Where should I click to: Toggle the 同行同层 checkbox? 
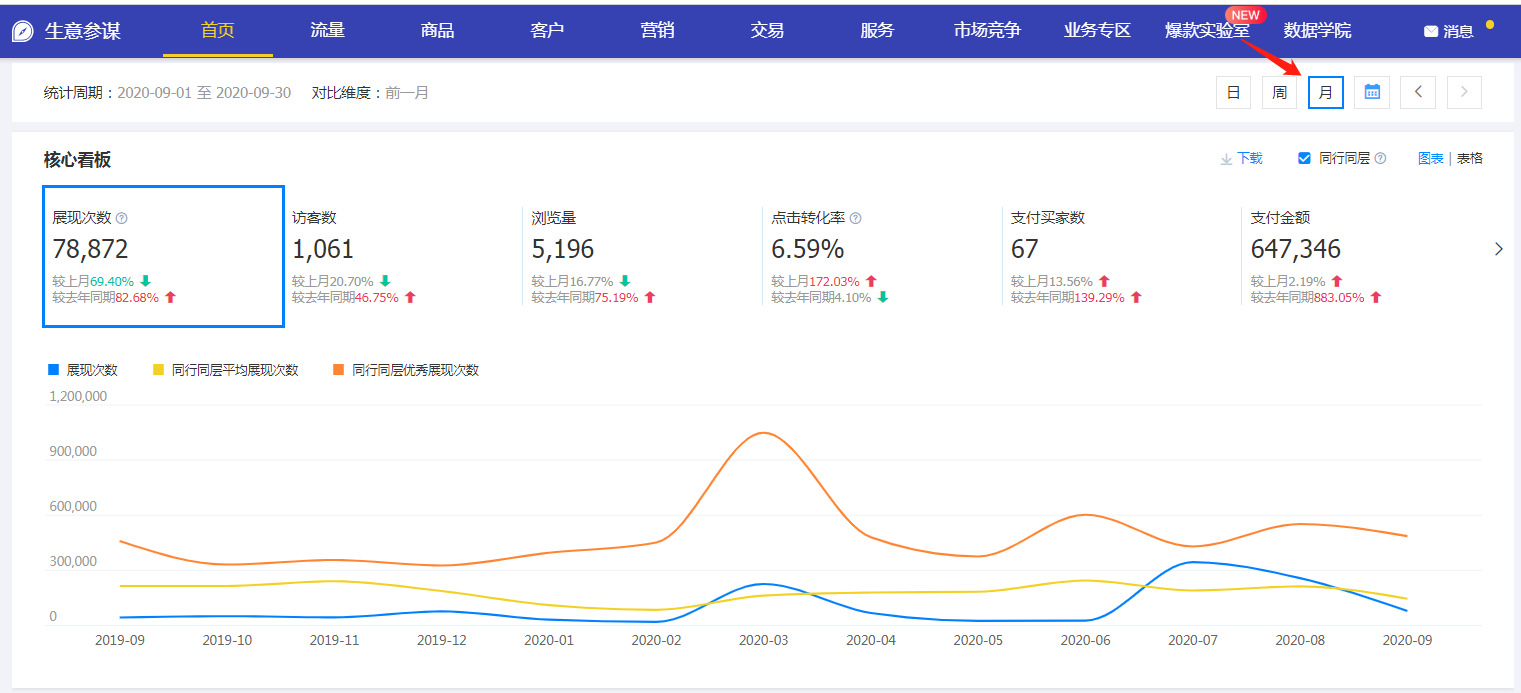[1304, 158]
